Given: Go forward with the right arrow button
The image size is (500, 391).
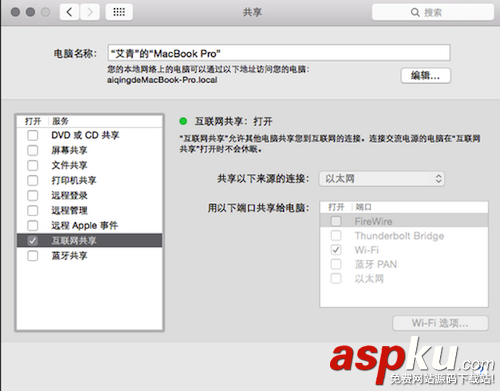Looking at the screenshot, I should coord(90,12).
